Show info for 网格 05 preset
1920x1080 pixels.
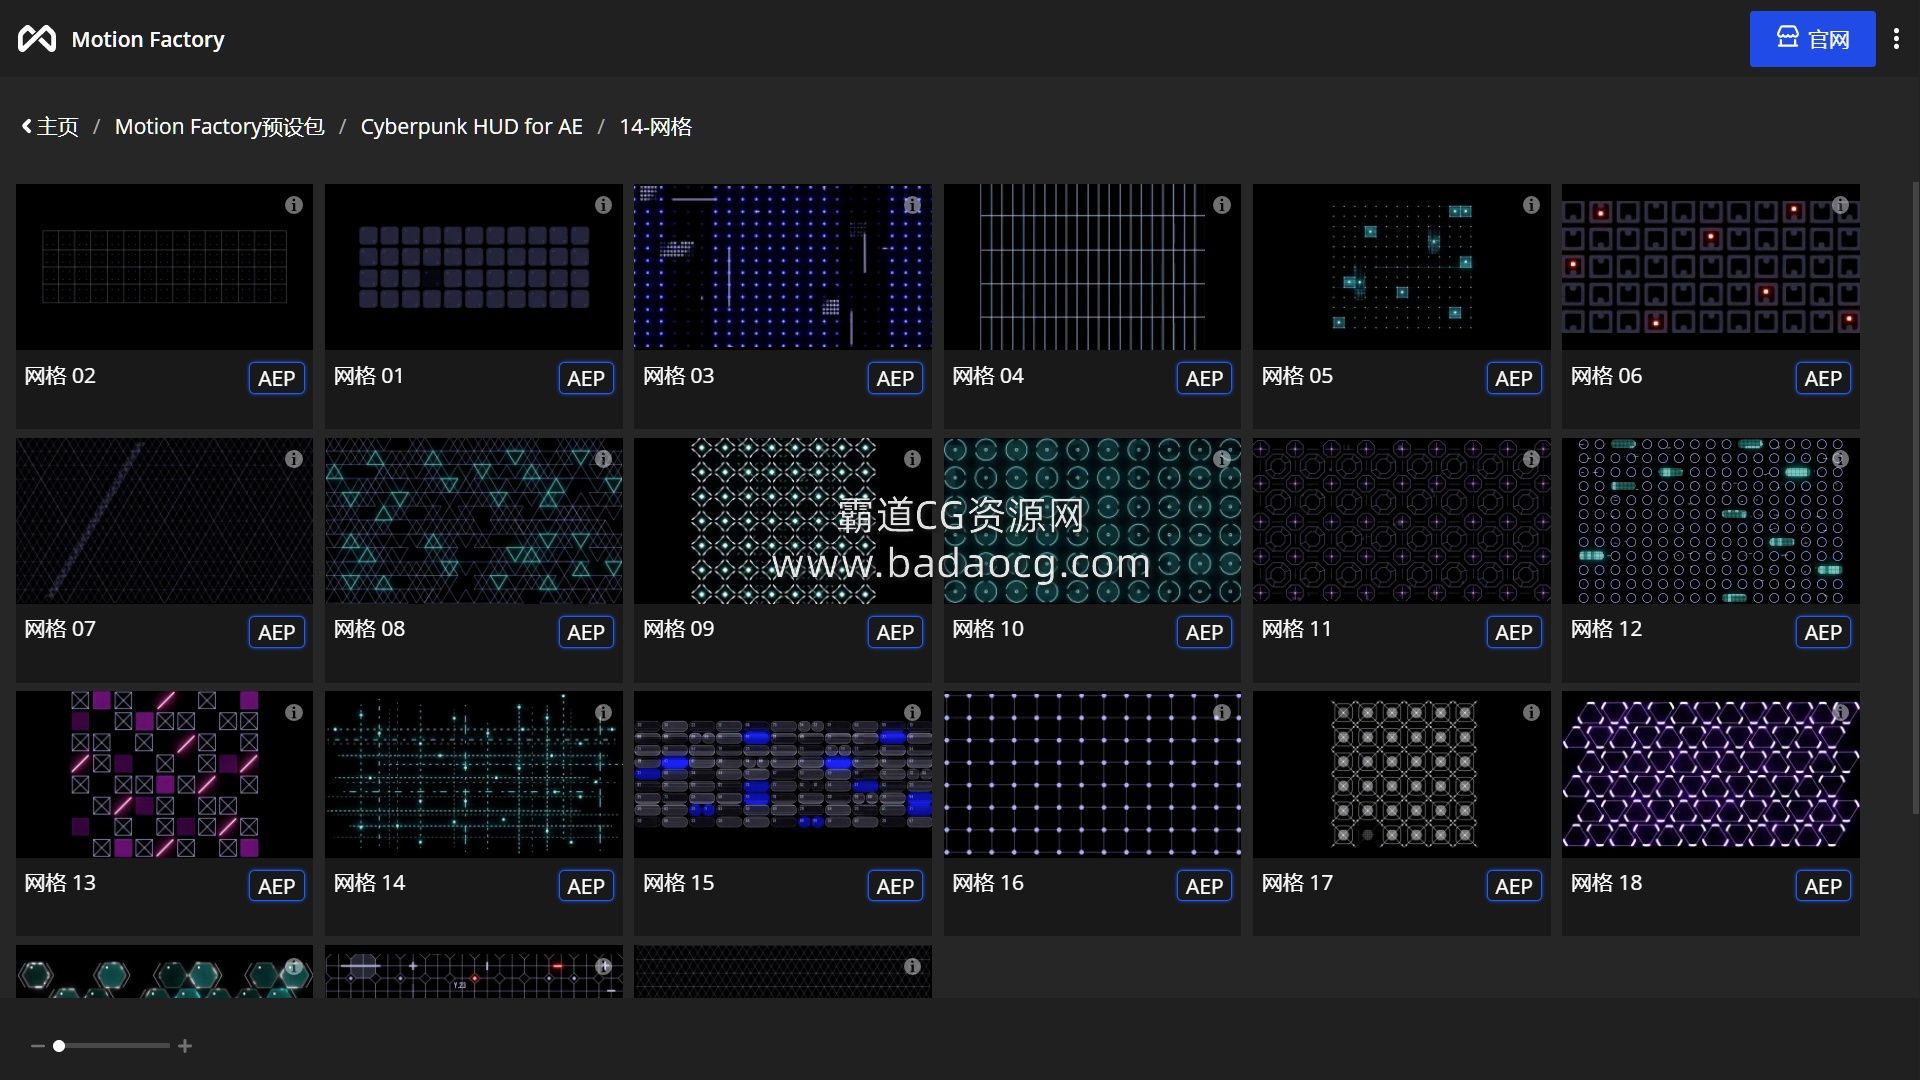click(x=1531, y=205)
